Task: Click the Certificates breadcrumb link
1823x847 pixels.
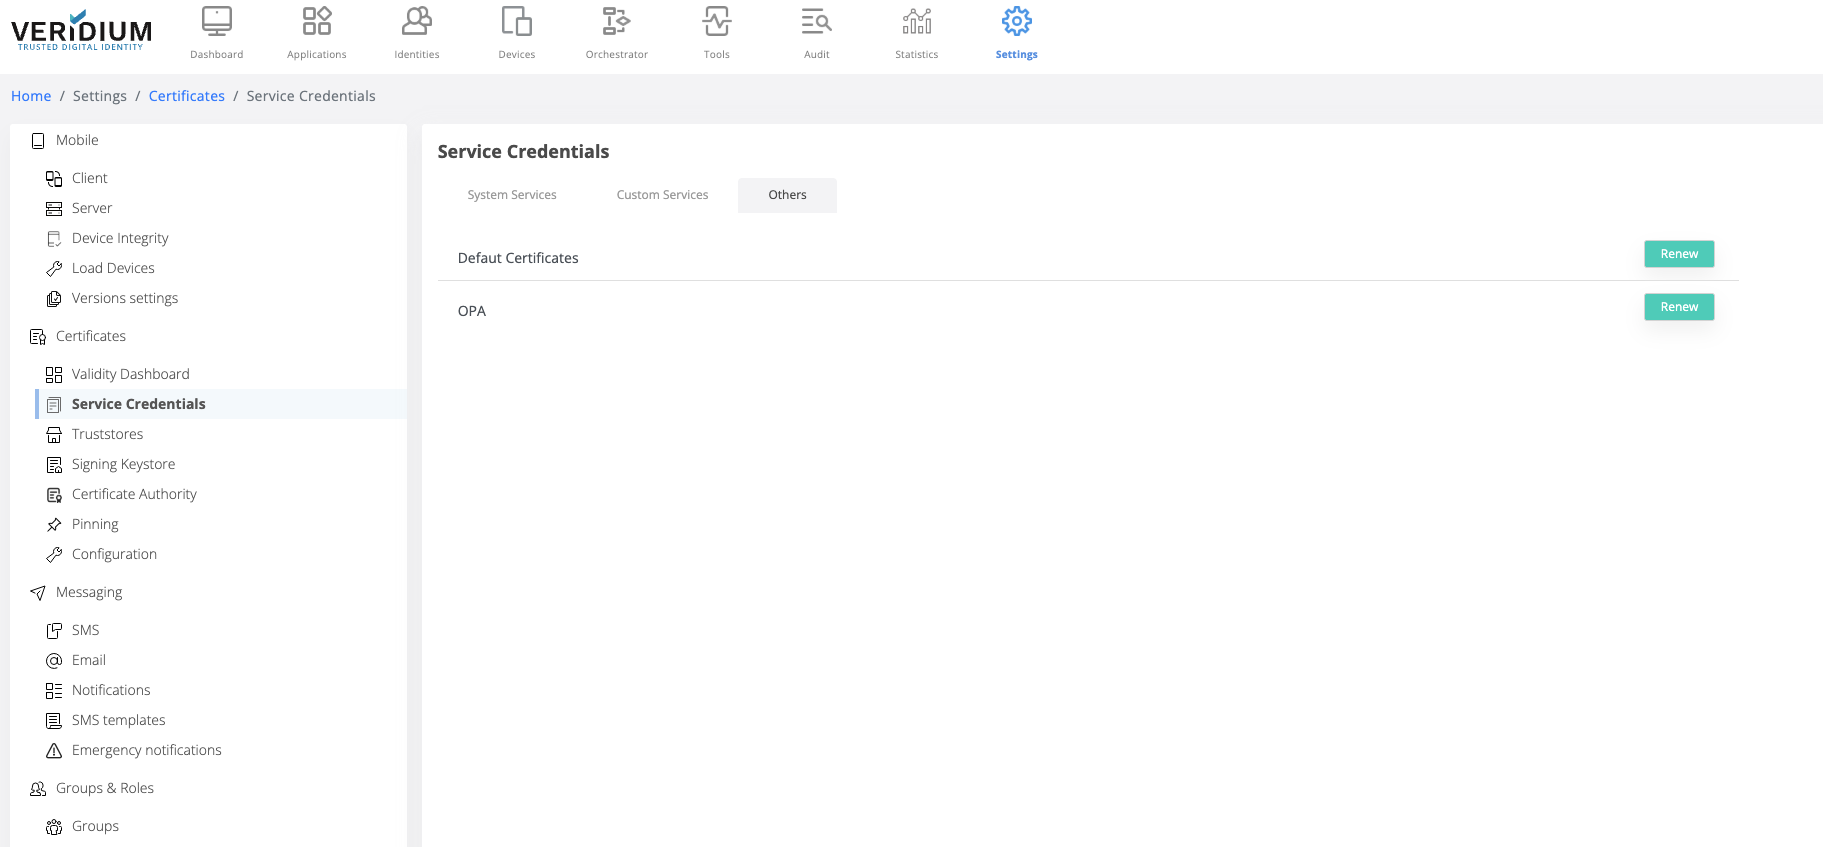Action: point(187,96)
